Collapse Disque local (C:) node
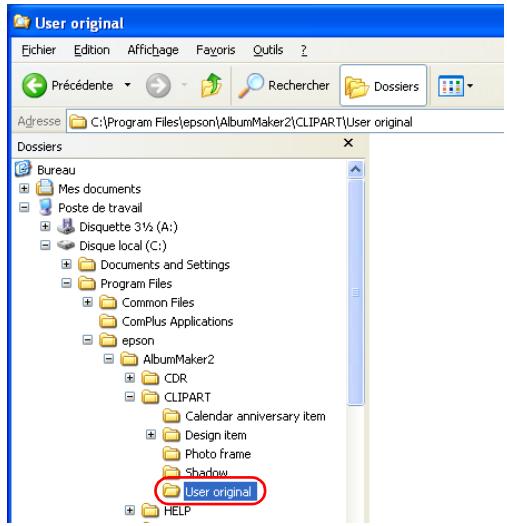This screenshot has height=526, width=507. tap(45, 246)
